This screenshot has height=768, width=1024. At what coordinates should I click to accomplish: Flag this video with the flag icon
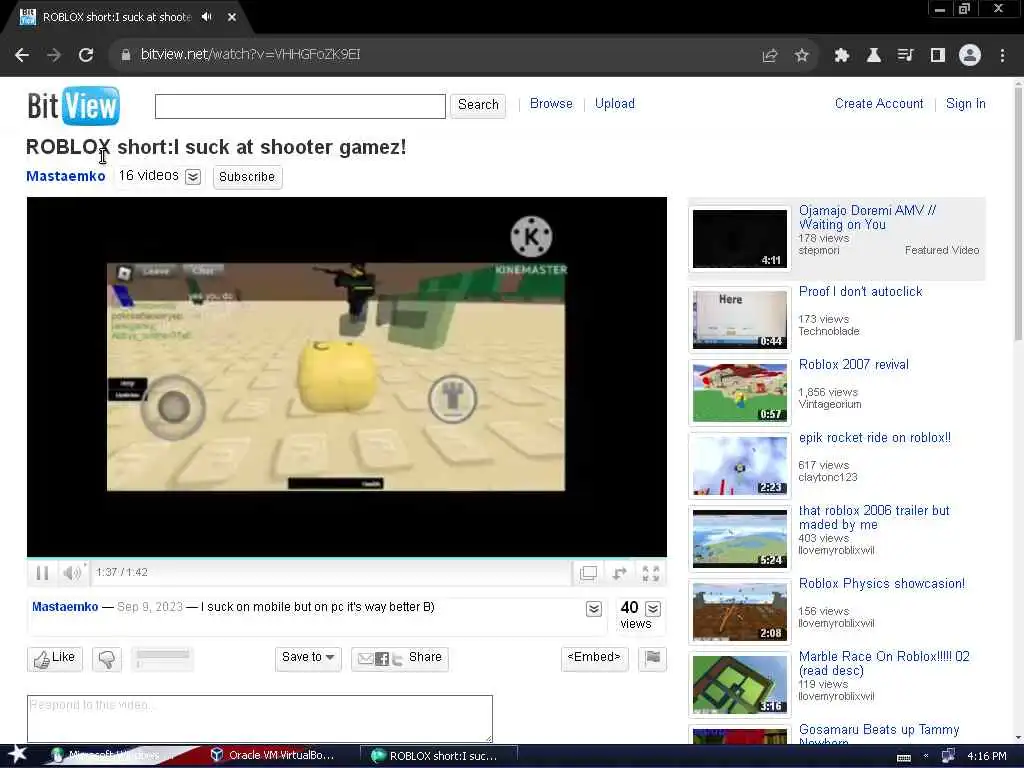(x=652, y=658)
